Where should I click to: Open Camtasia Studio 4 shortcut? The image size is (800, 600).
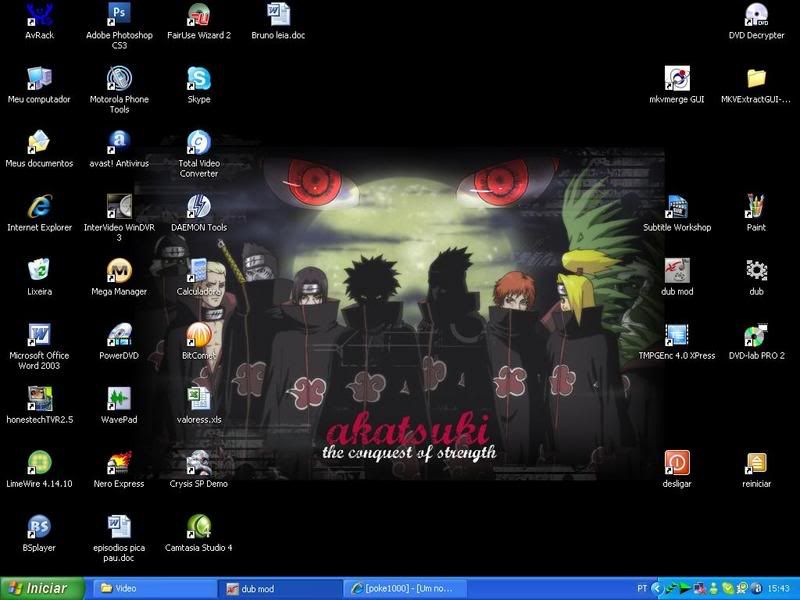[199, 527]
